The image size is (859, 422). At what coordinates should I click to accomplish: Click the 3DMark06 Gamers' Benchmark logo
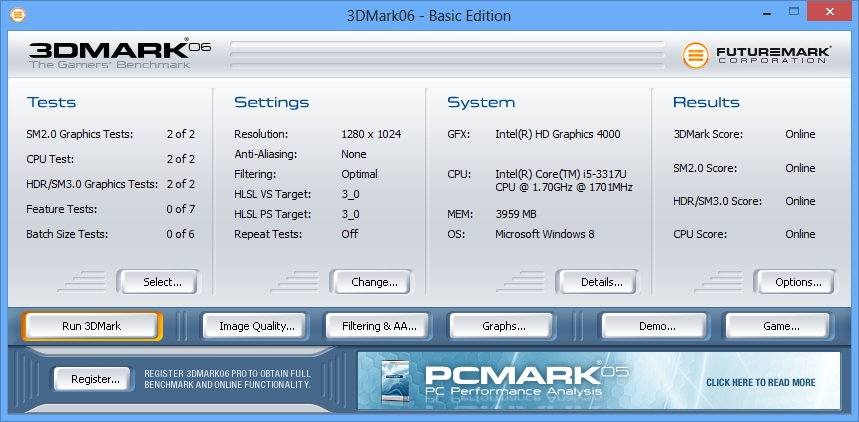tap(120, 53)
